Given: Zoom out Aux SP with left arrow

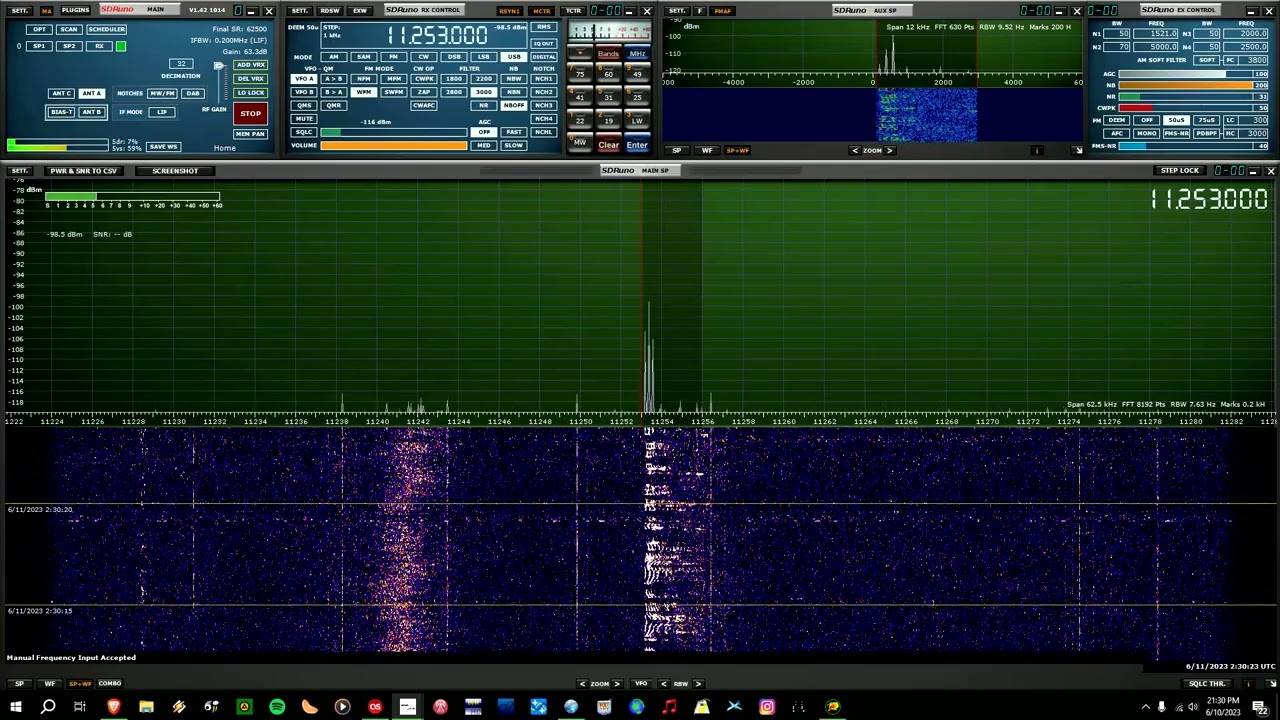Looking at the screenshot, I should (x=854, y=151).
